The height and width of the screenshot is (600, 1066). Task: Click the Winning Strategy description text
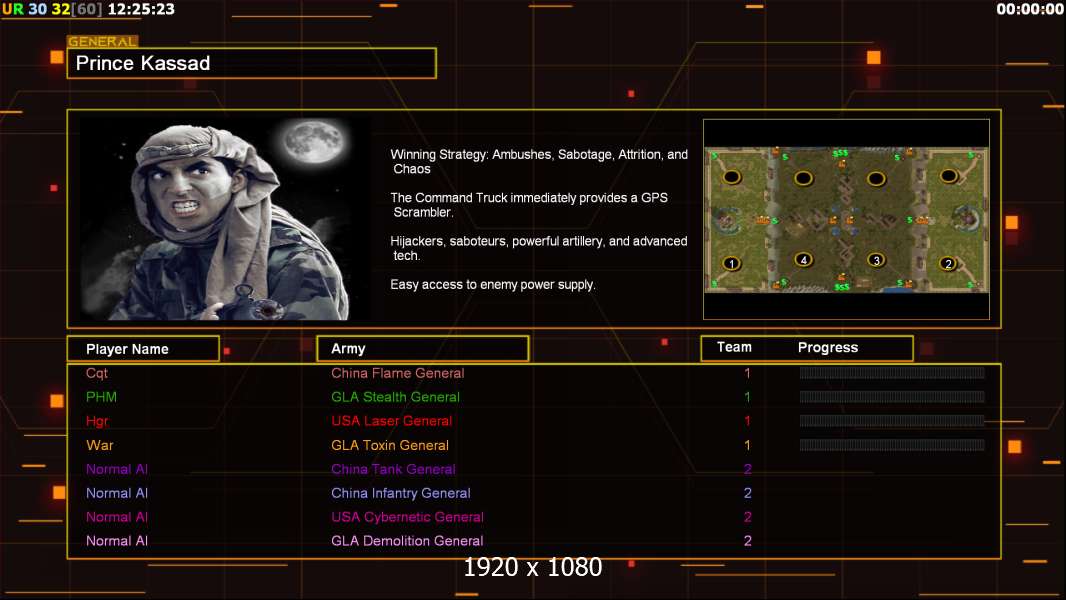pyautogui.click(x=539, y=162)
